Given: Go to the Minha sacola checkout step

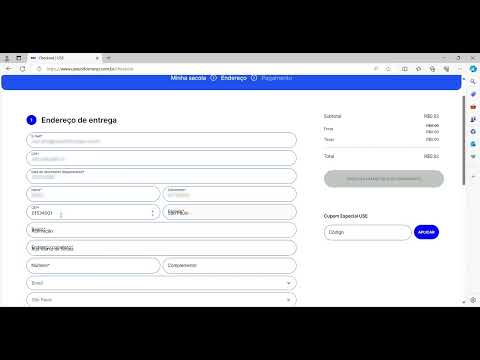Looking at the screenshot, I should [x=188, y=78].
